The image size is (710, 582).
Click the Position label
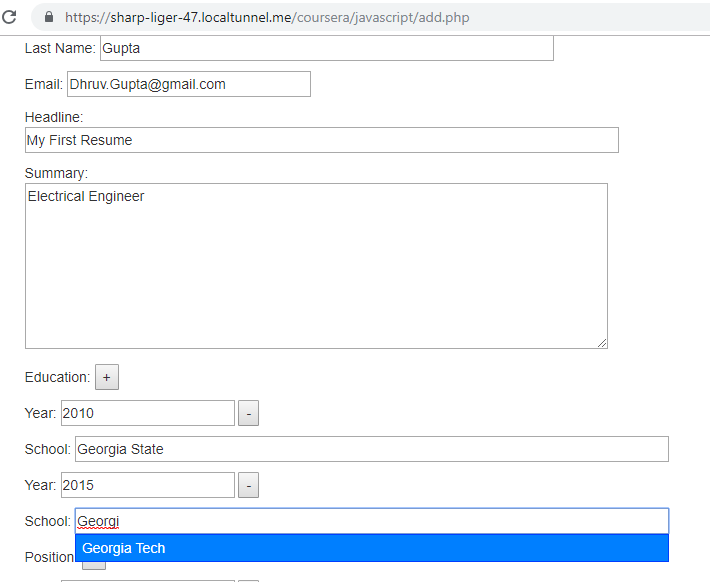point(49,557)
